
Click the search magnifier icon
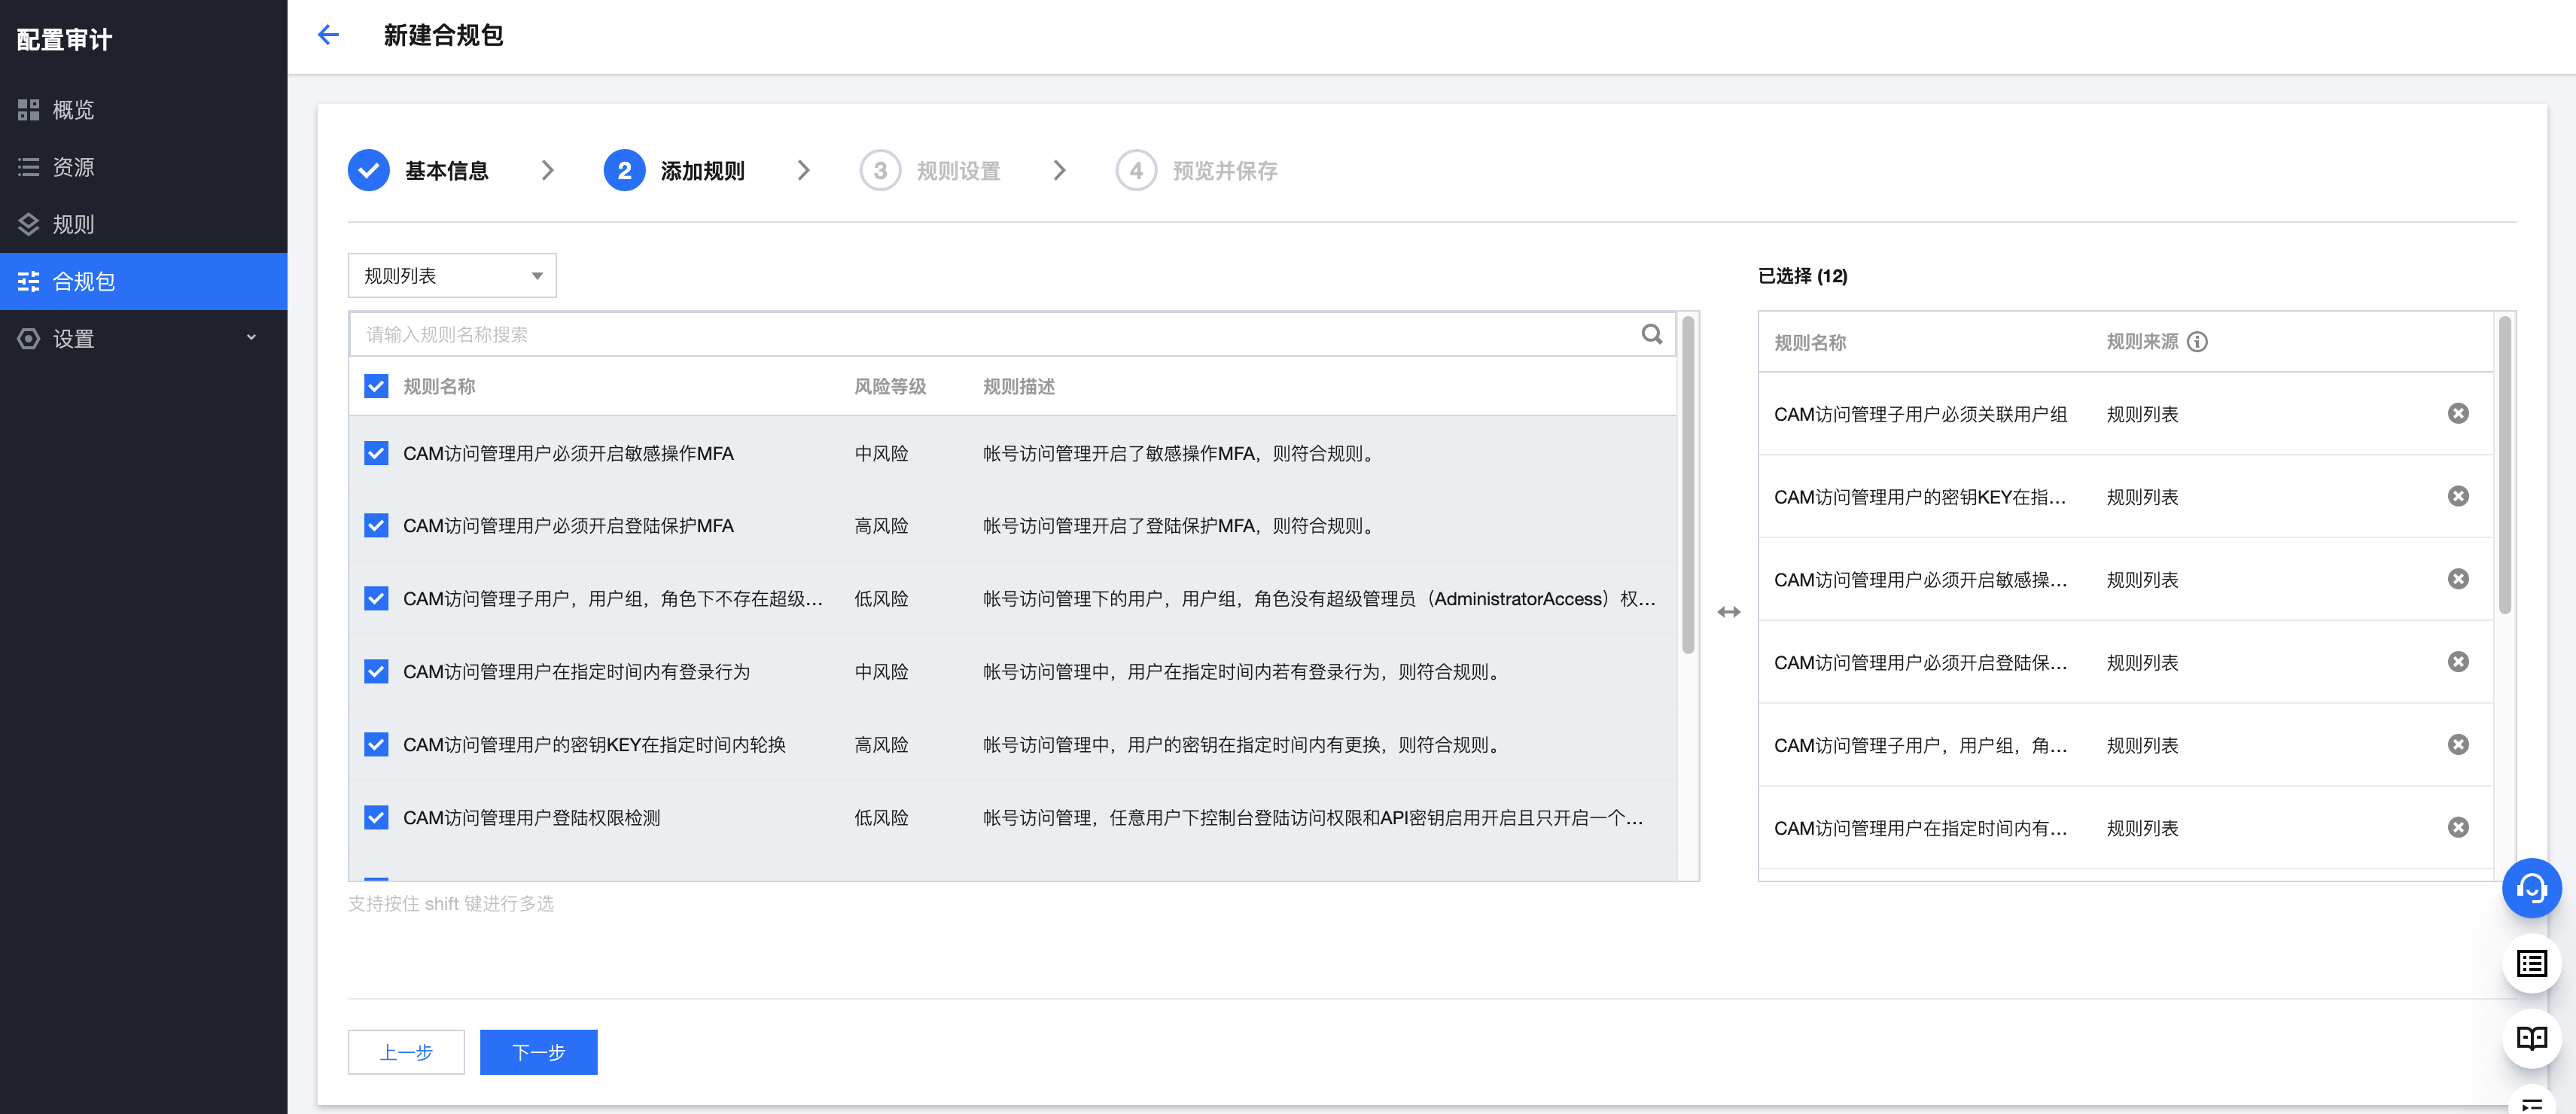(x=1651, y=334)
